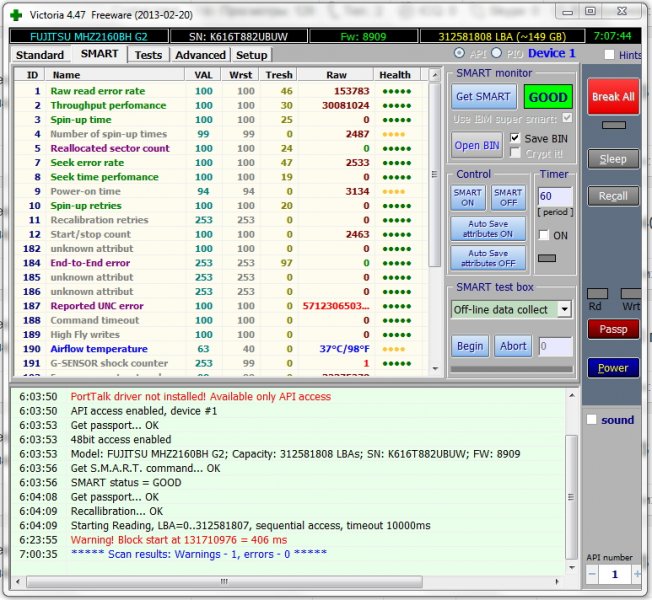Image resolution: width=652 pixels, height=600 pixels.
Task: Go to the Setup tab
Action: pyautogui.click(x=251, y=55)
